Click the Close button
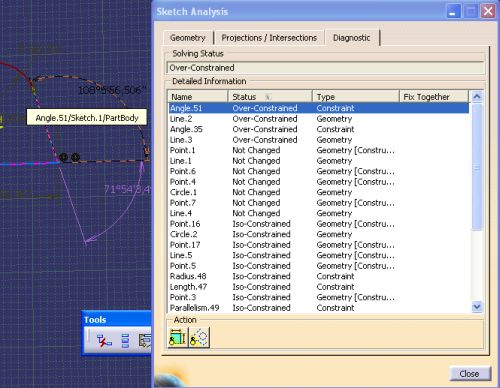Image resolution: width=500 pixels, height=388 pixels. coord(470,374)
